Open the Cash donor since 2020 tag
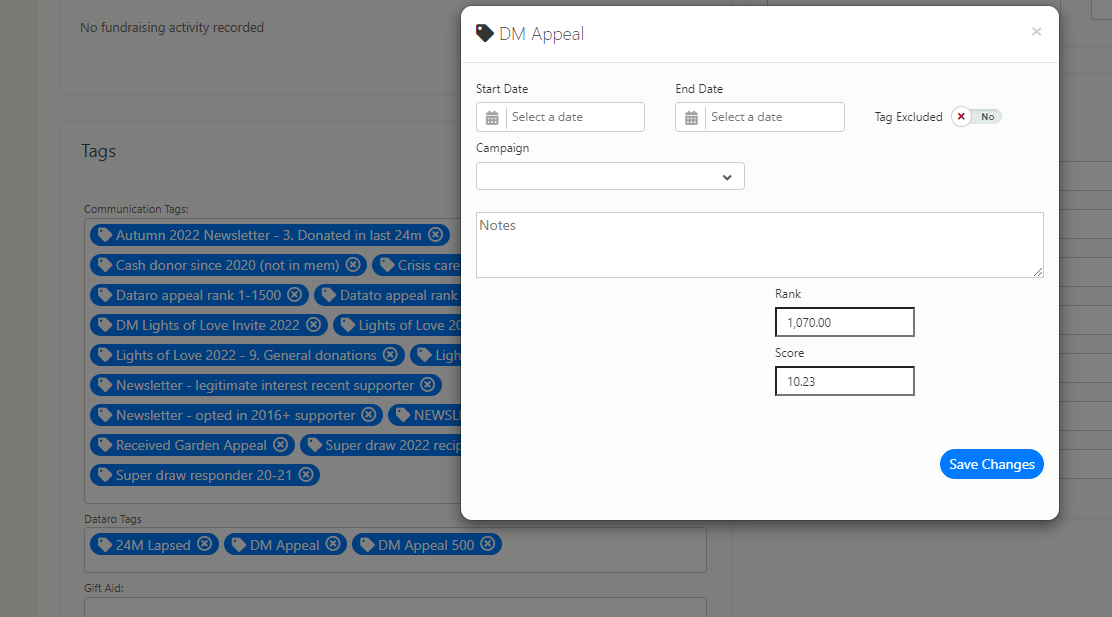 [x=227, y=265]
